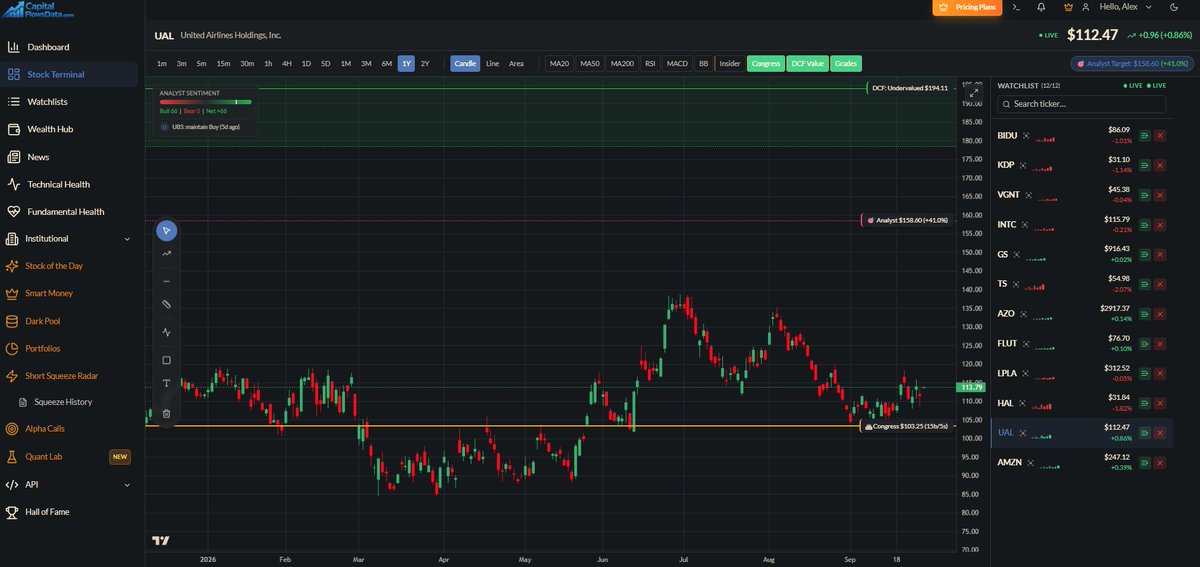
Task: Click the trash icon to delete drawings
Action: [x=167, y=413]
